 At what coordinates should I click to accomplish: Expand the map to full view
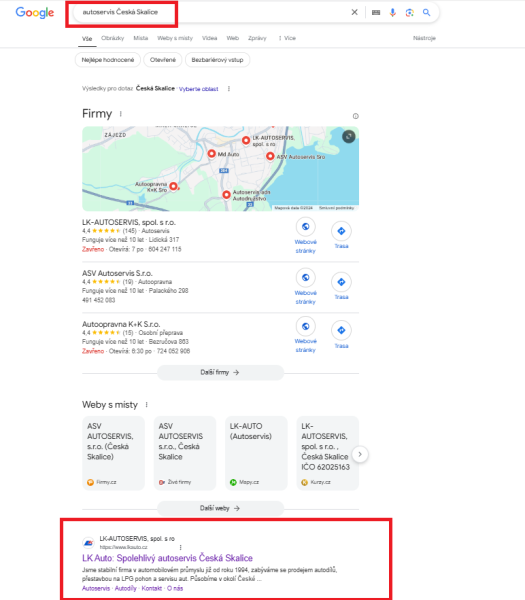(x=349, y=136)
